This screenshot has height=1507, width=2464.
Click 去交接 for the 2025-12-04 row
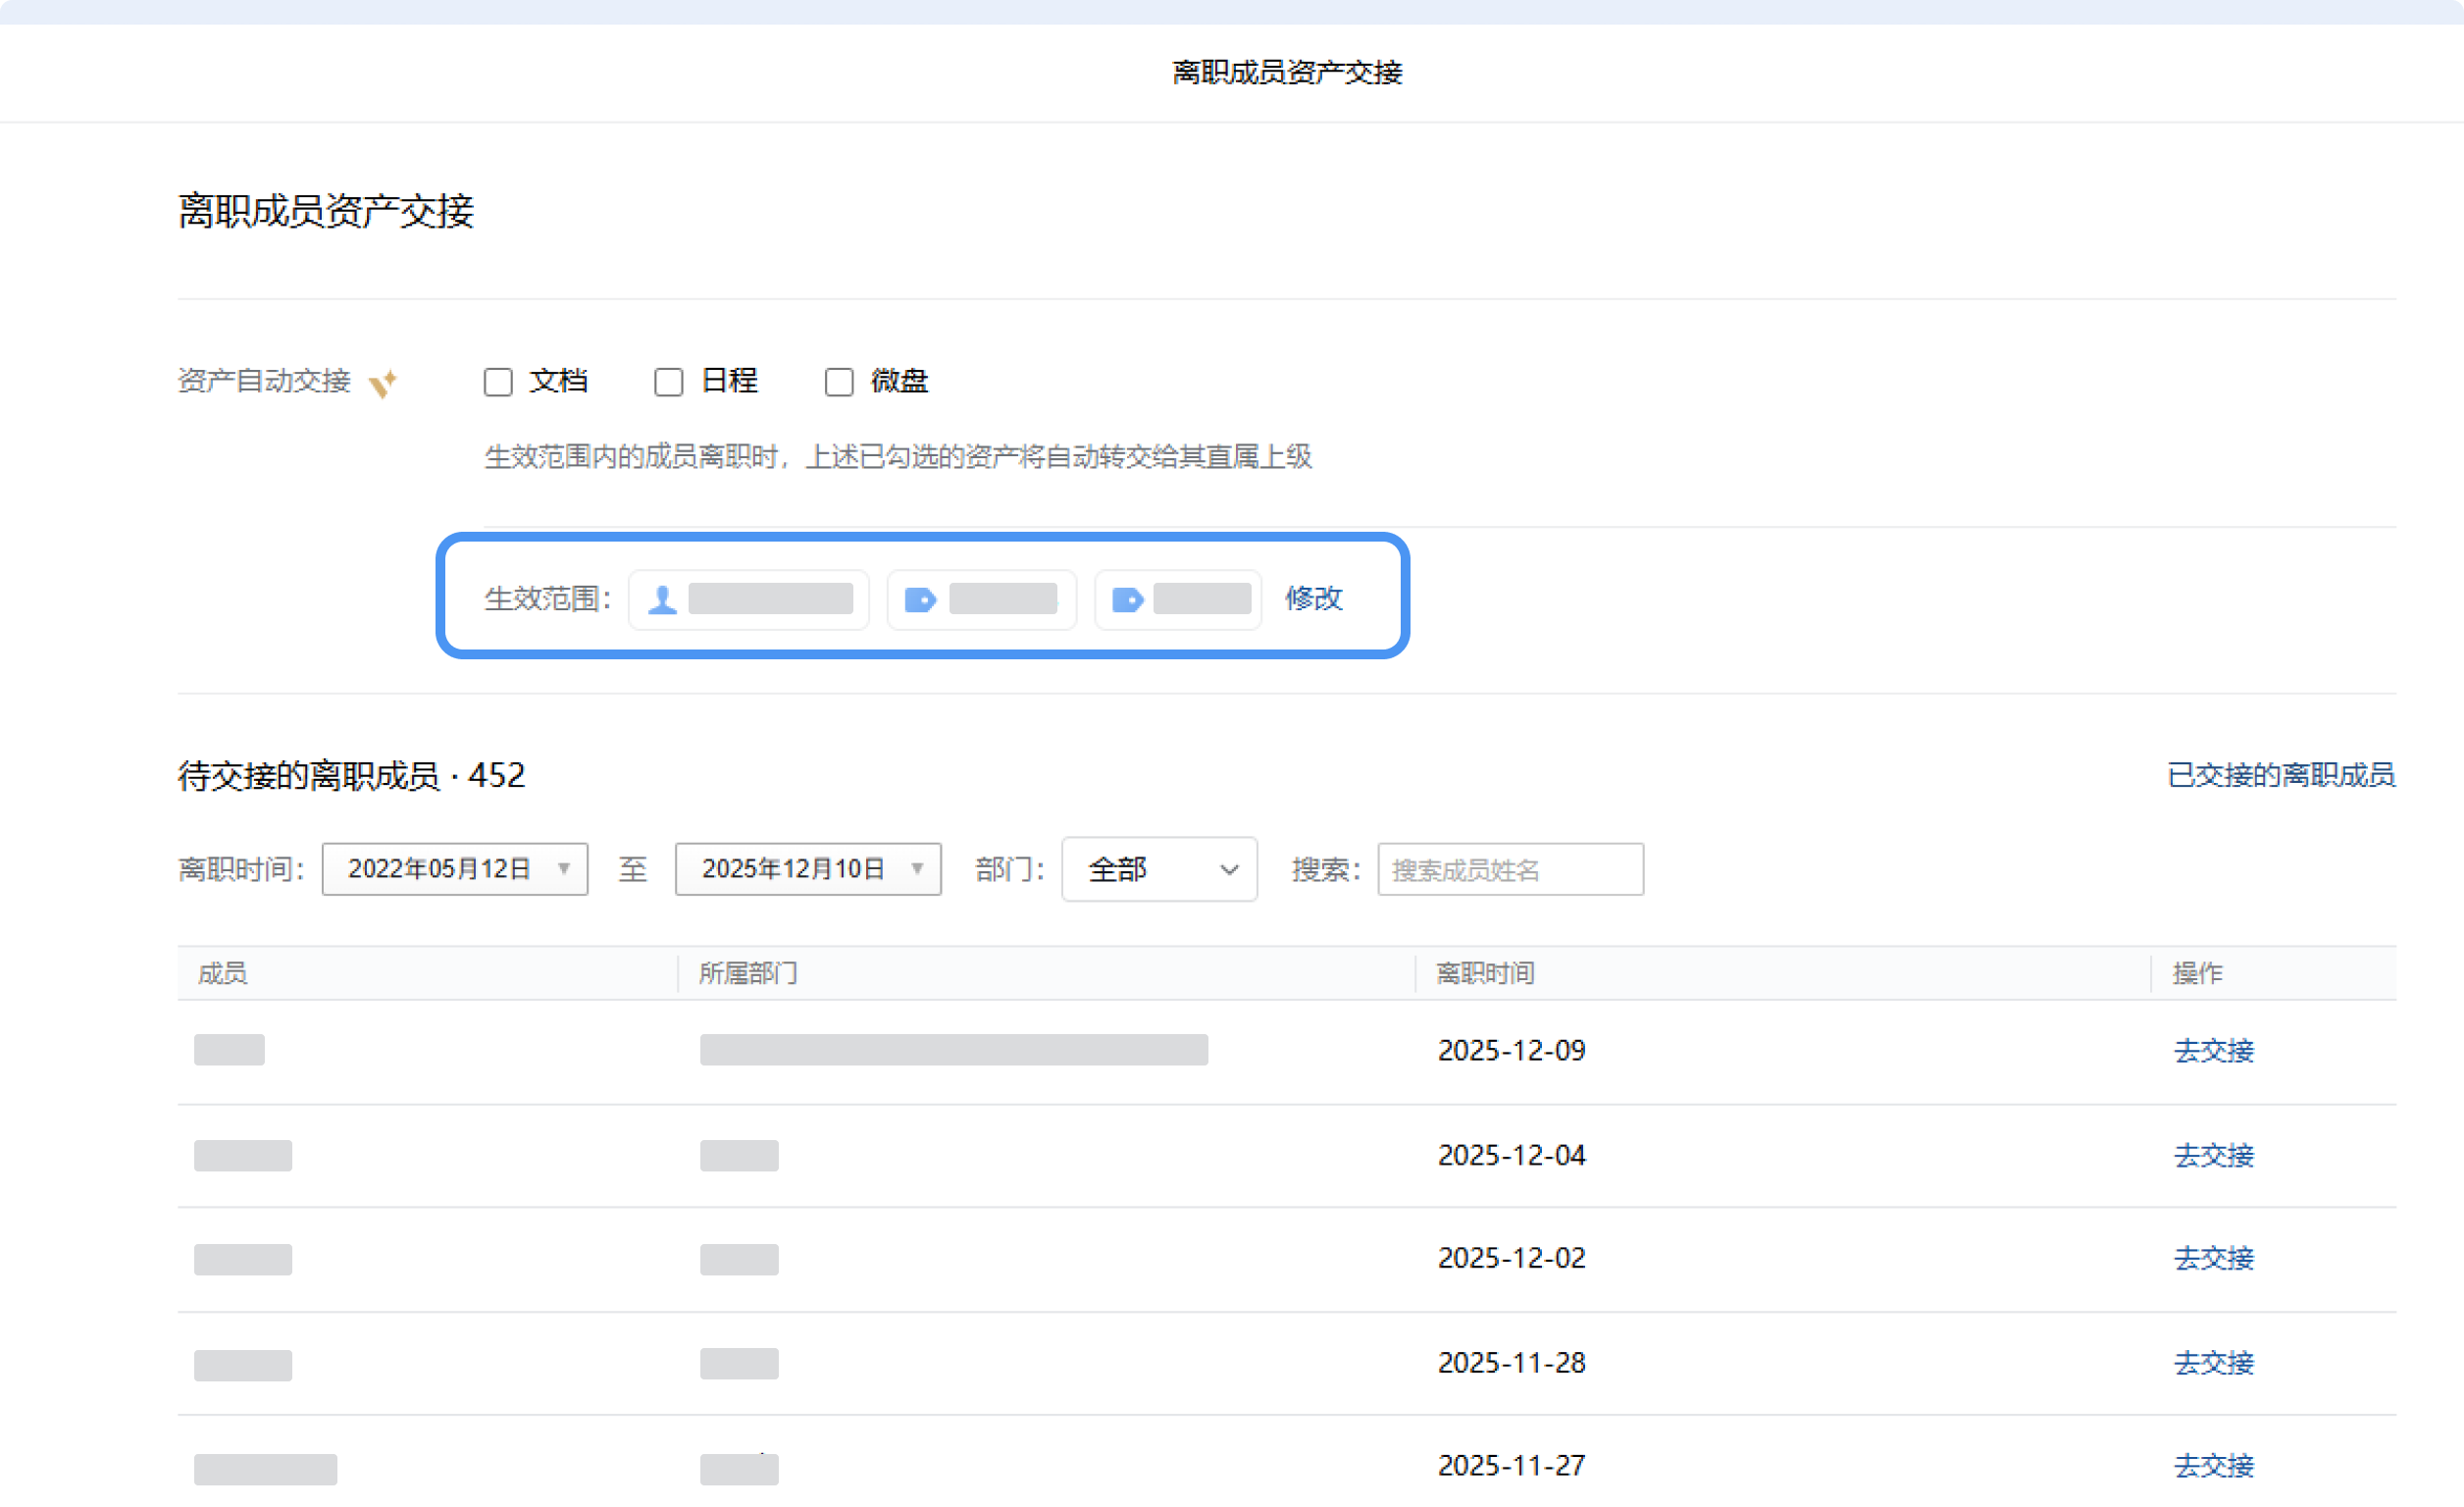2214,1156
